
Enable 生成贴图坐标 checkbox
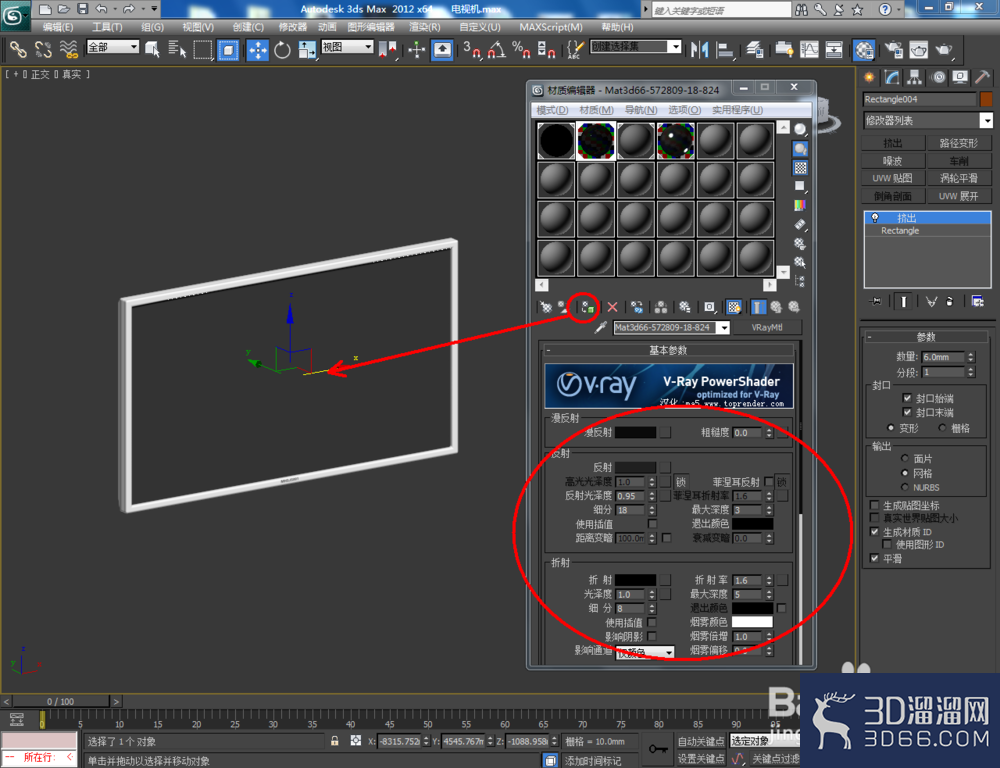click(874, 505)
